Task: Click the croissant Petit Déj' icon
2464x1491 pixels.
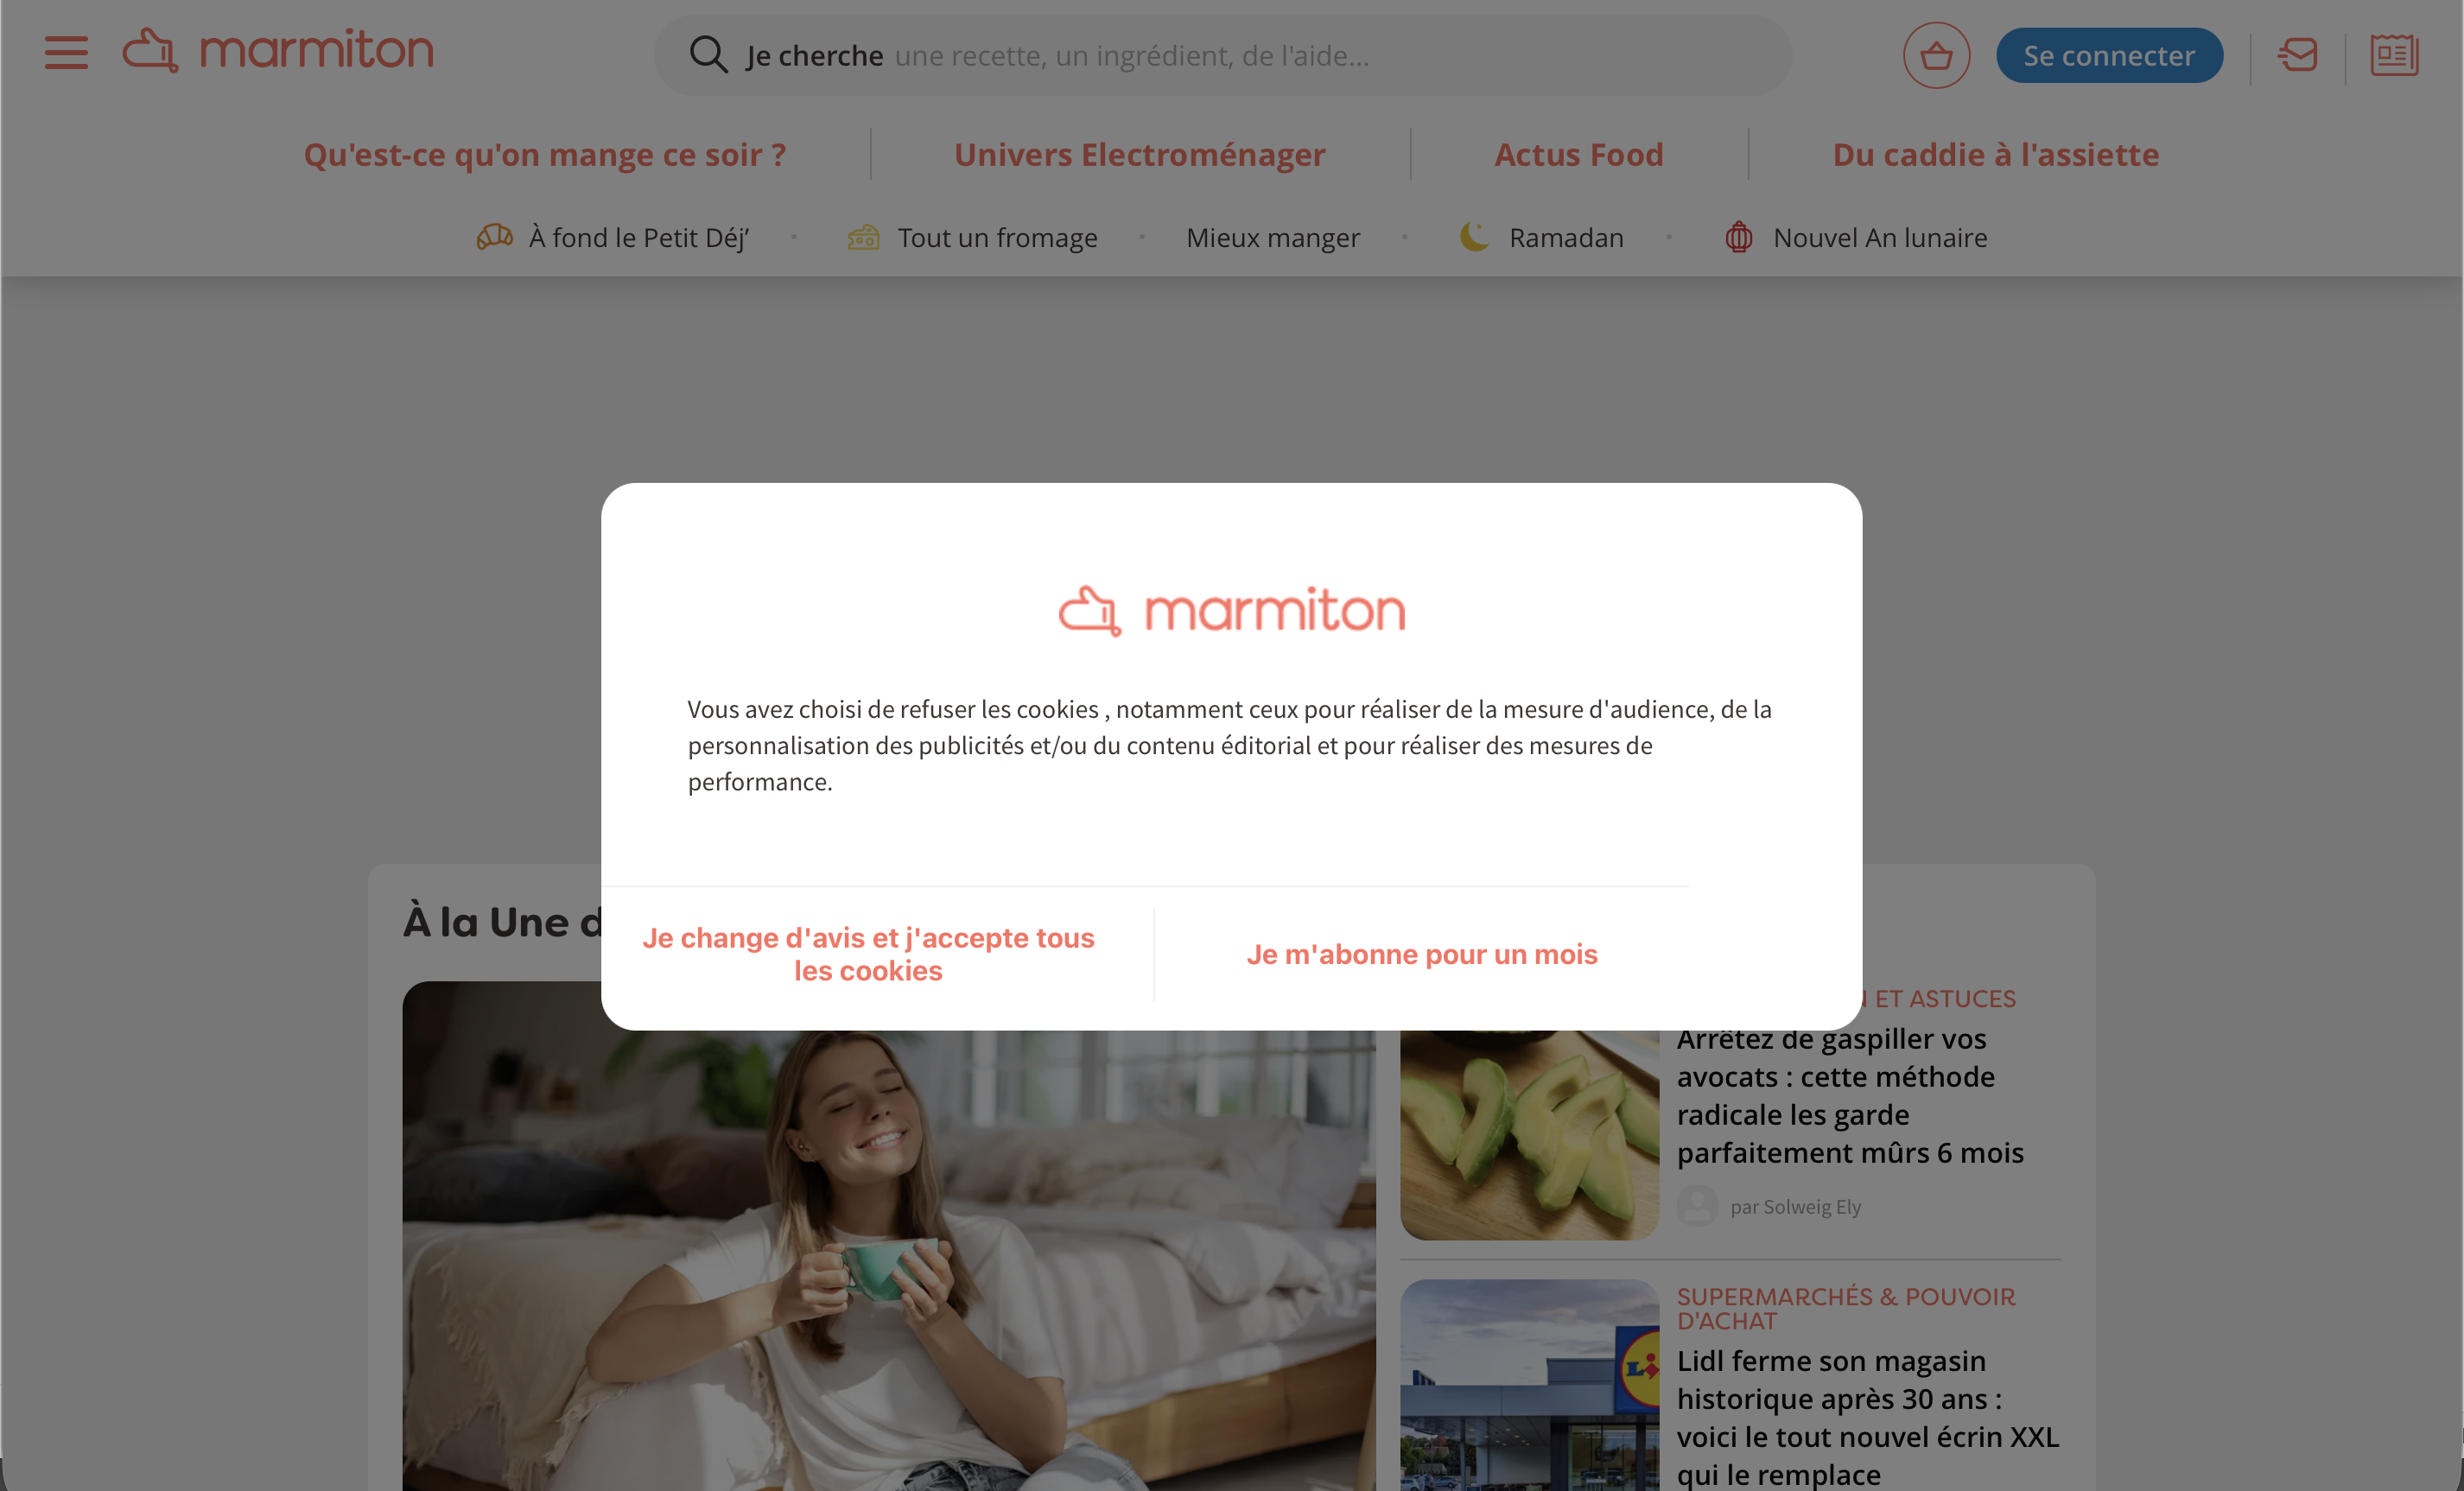Action: pyautogui.click(x=494, y=237)
